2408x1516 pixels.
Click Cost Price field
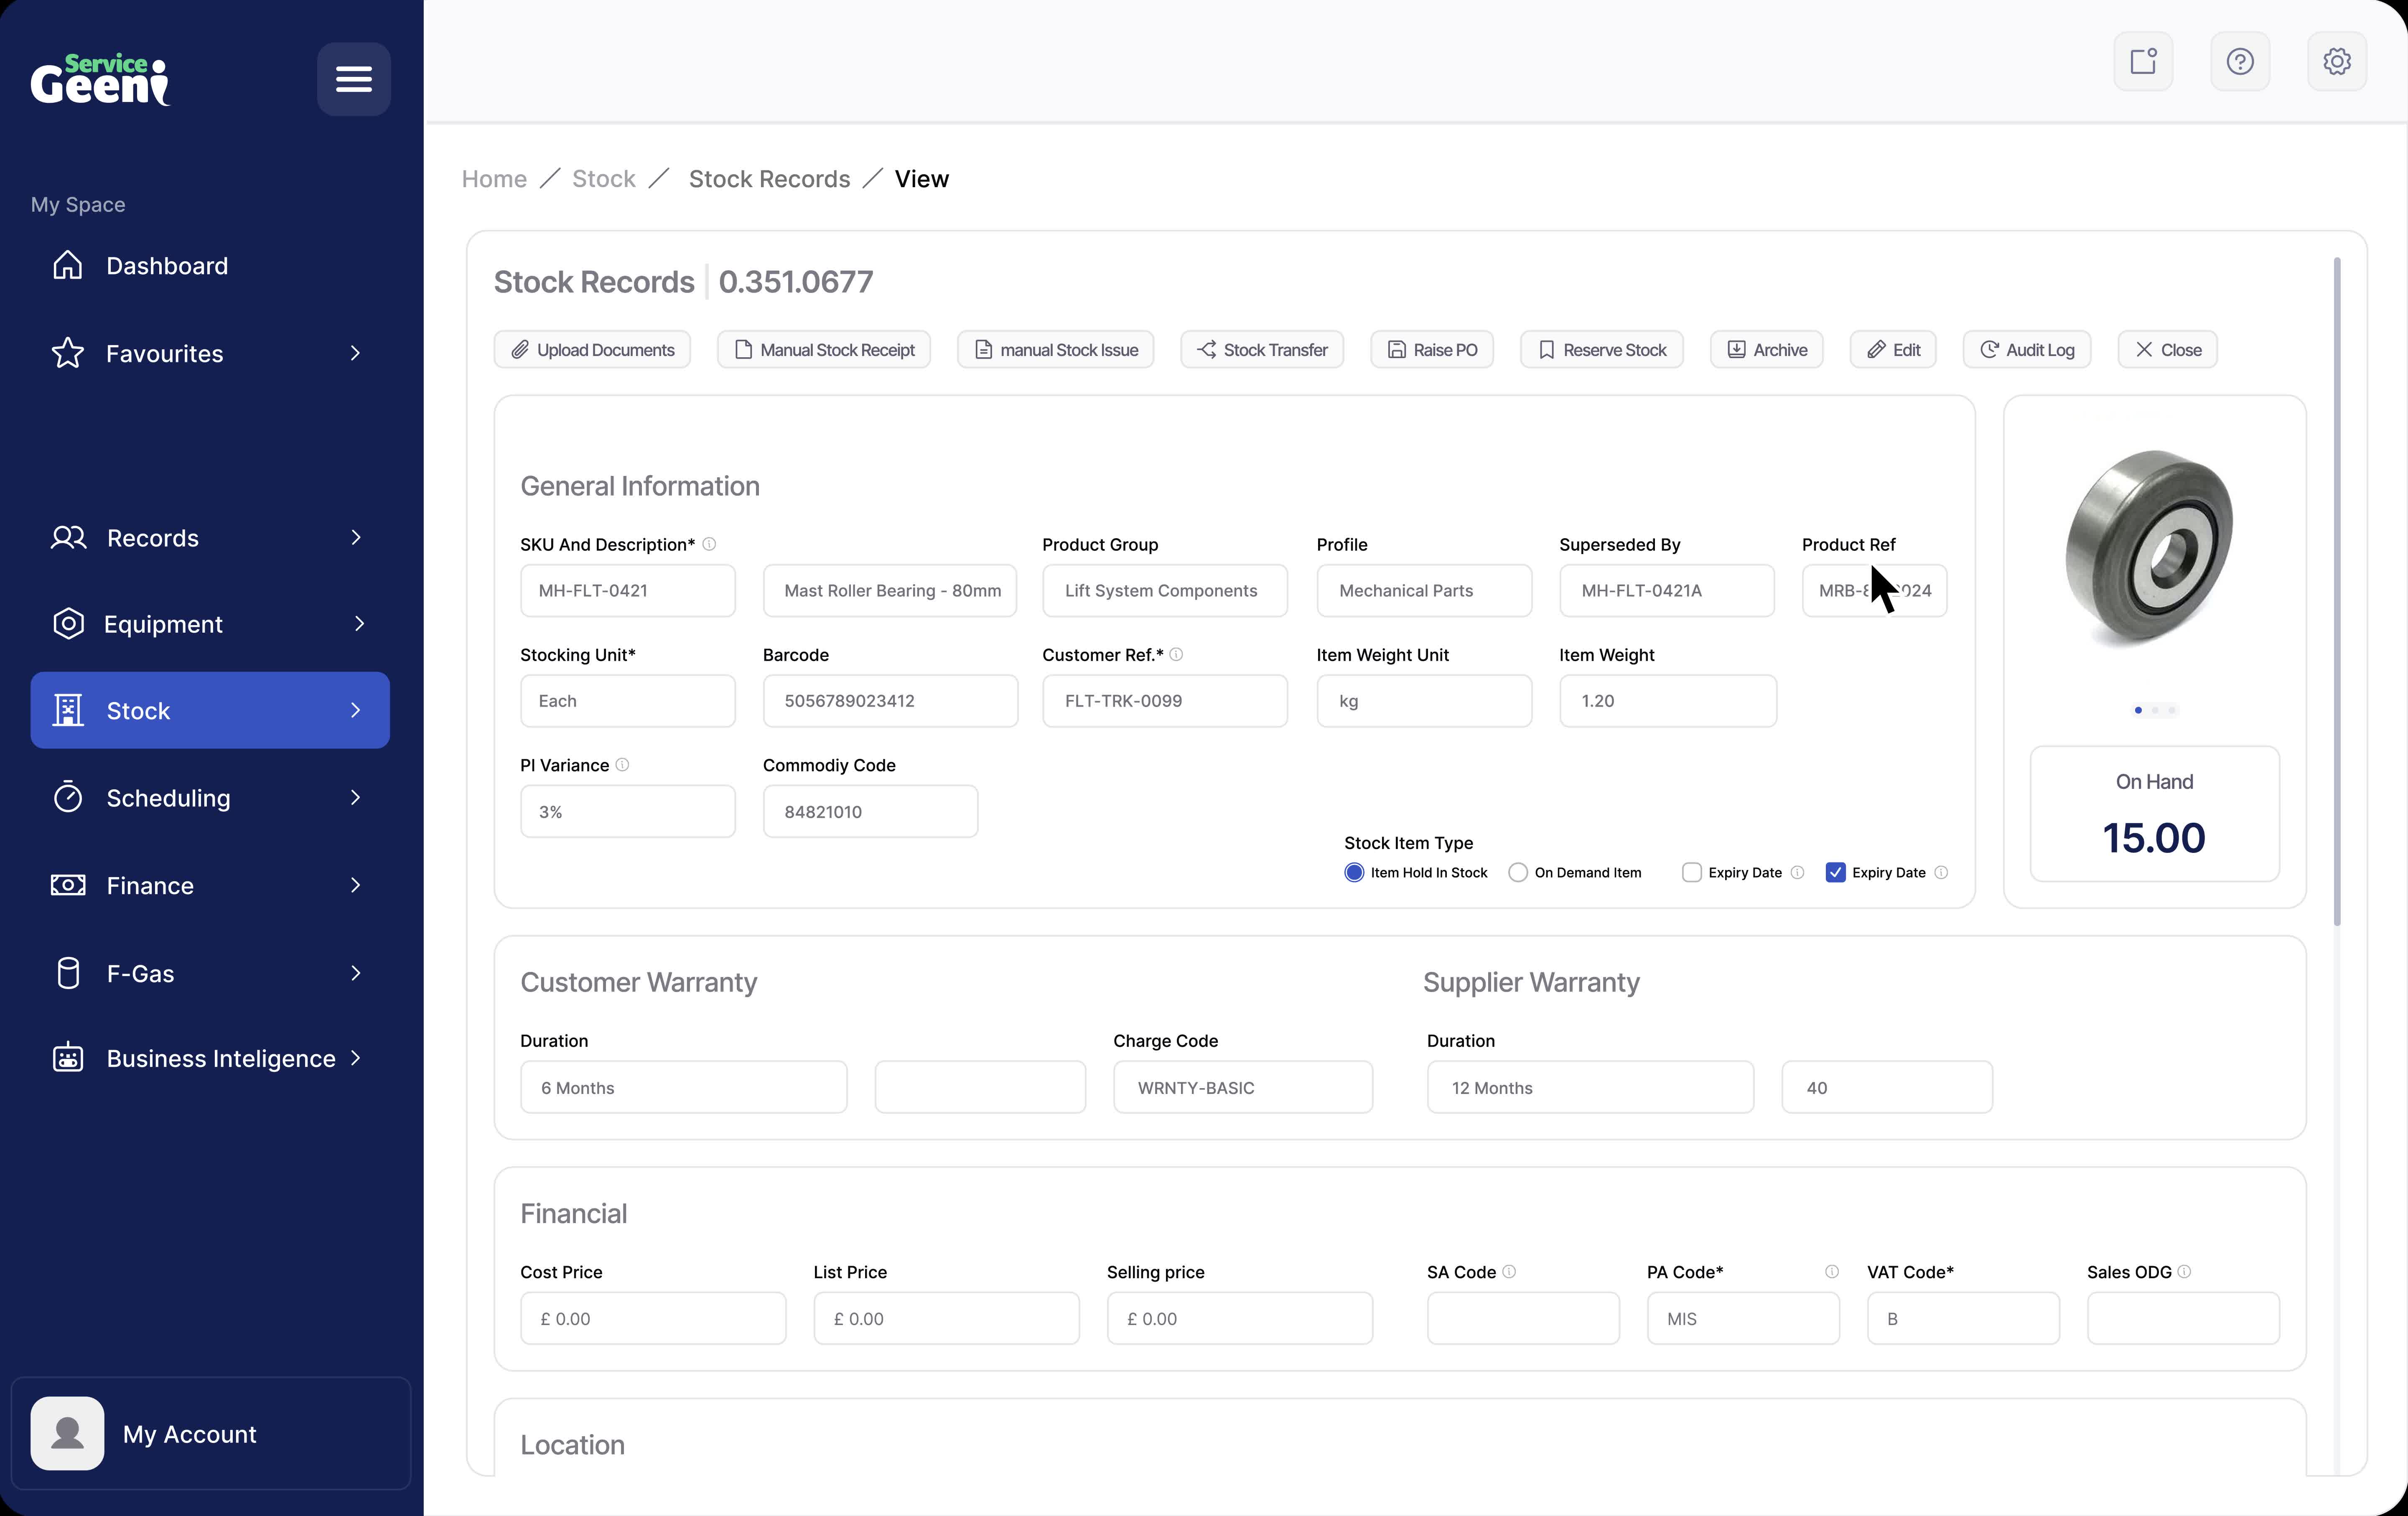(653, 1318)
